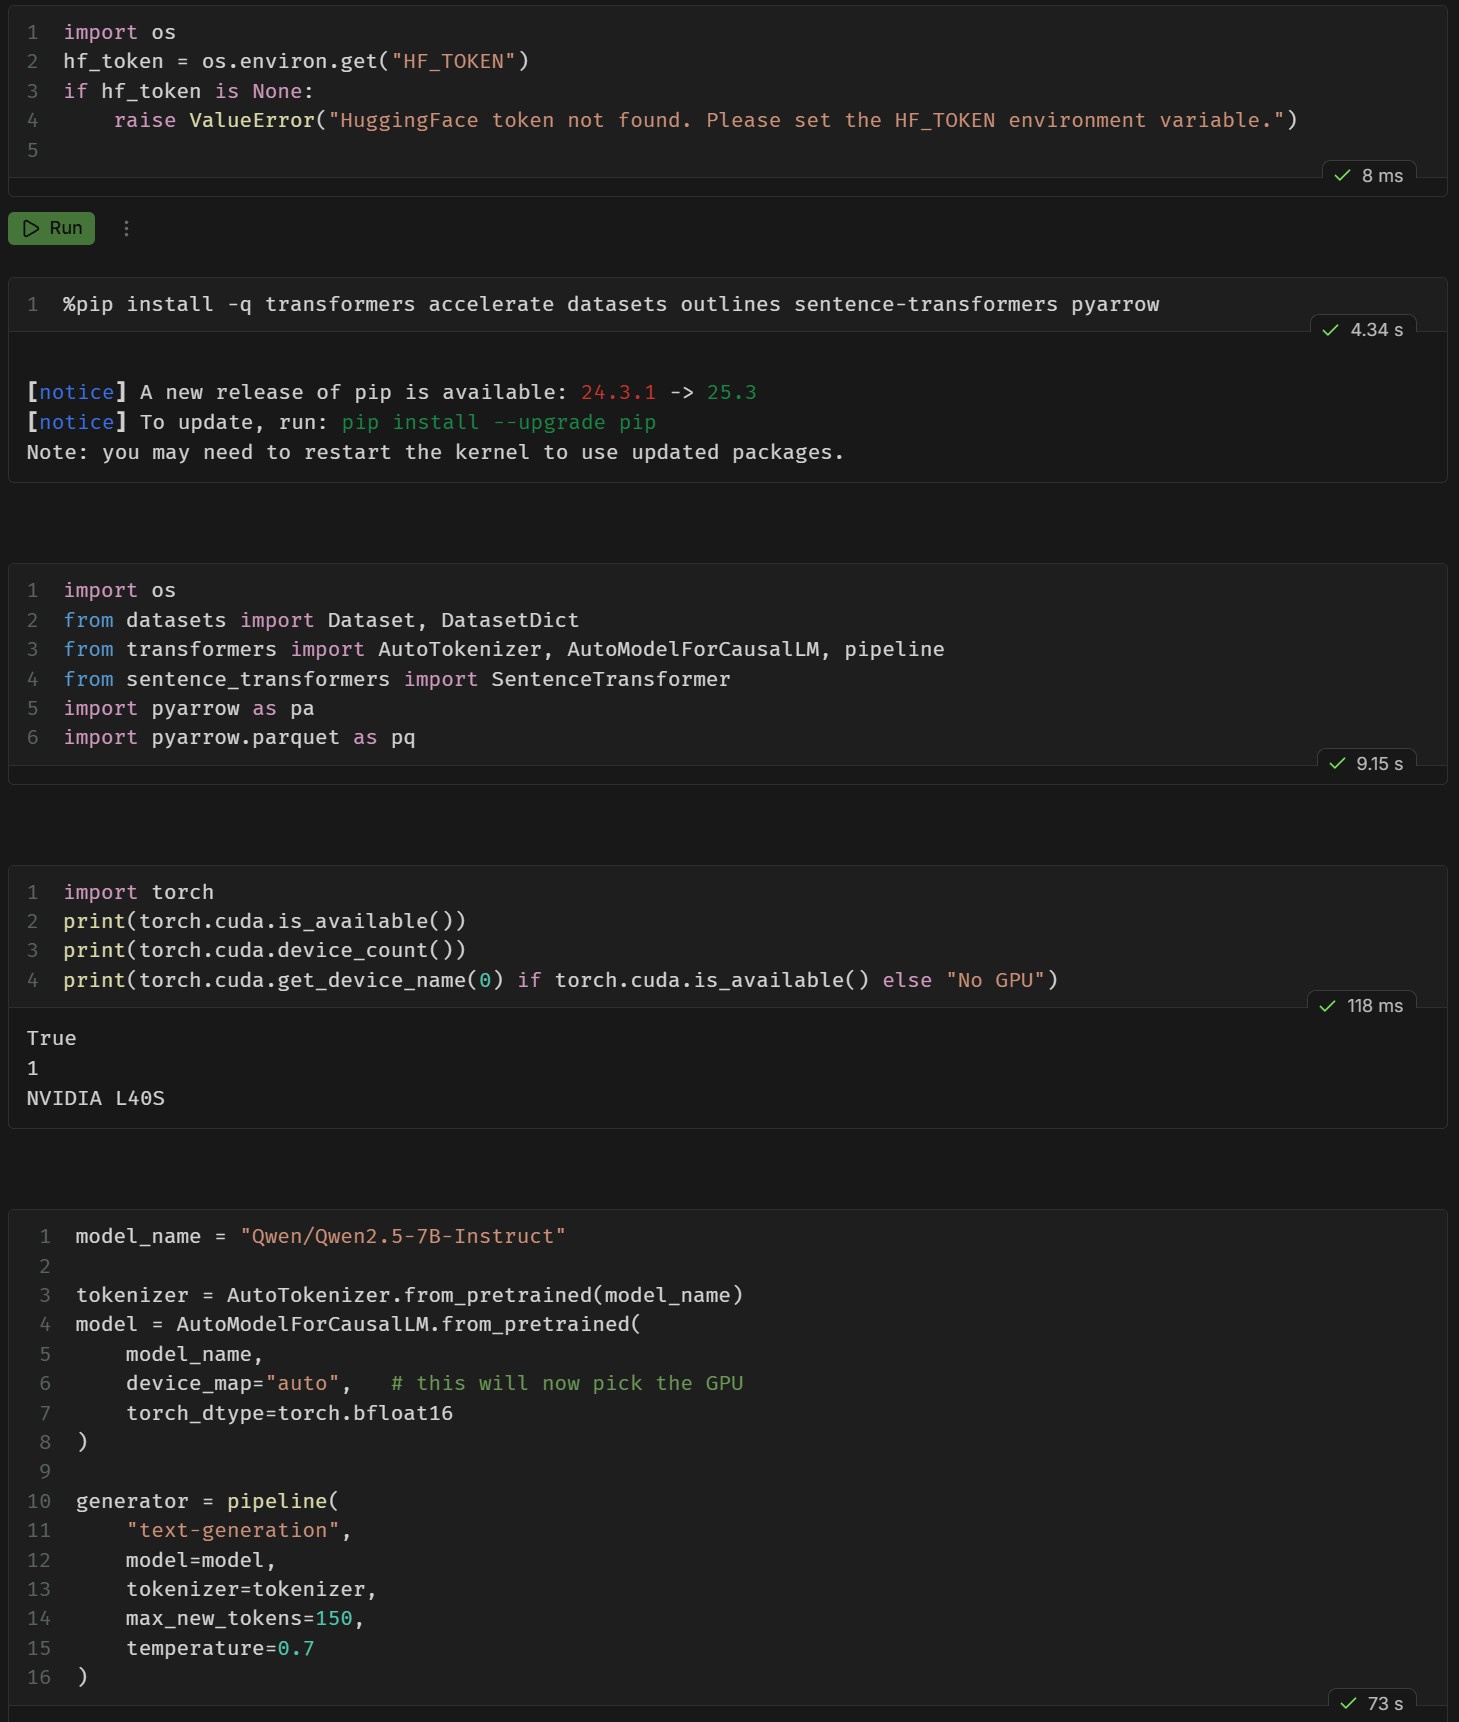Click the 118 ms execution status badge
This screenshot has height=1722, width=1459.
click(x=1361, y=1005)
